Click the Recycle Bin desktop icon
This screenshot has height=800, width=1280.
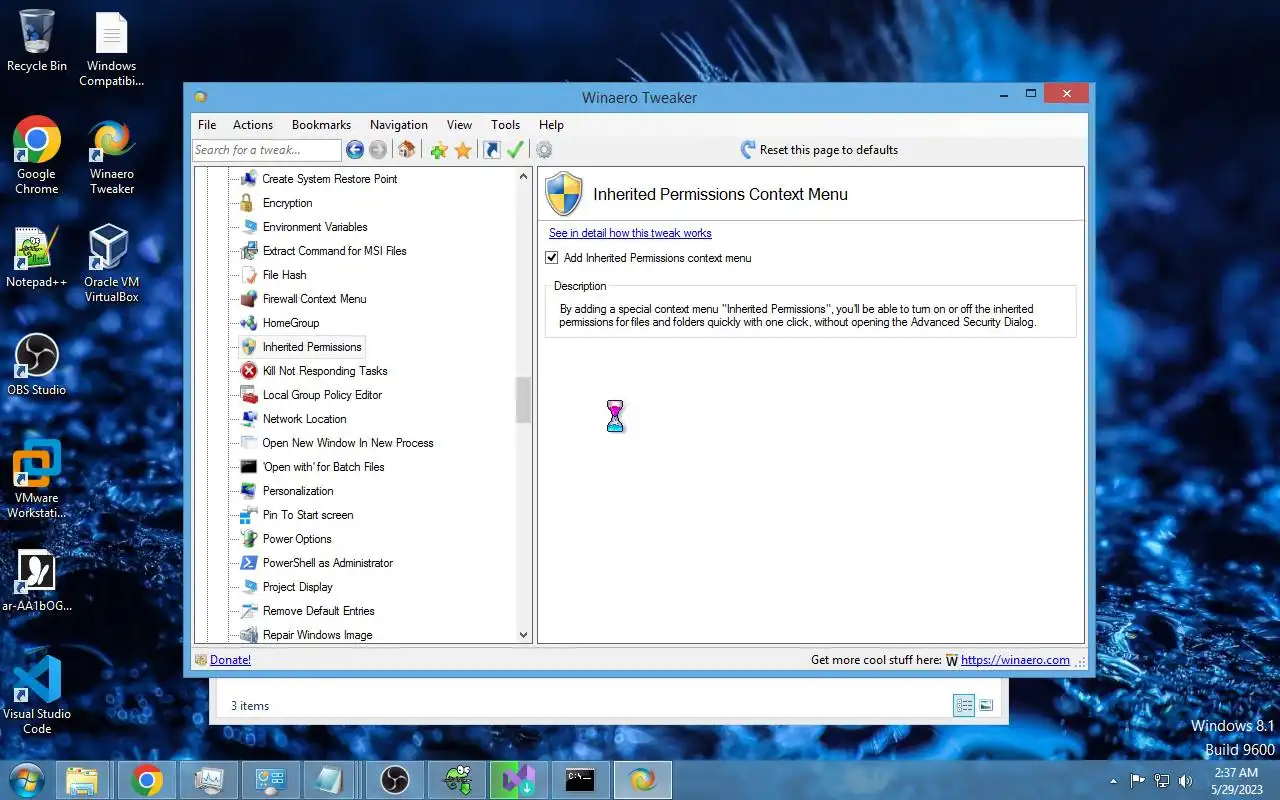[37, 41]
